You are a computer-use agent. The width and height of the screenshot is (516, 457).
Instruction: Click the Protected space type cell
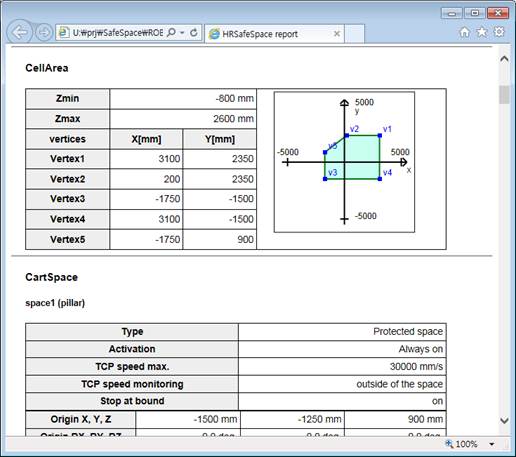342,332
